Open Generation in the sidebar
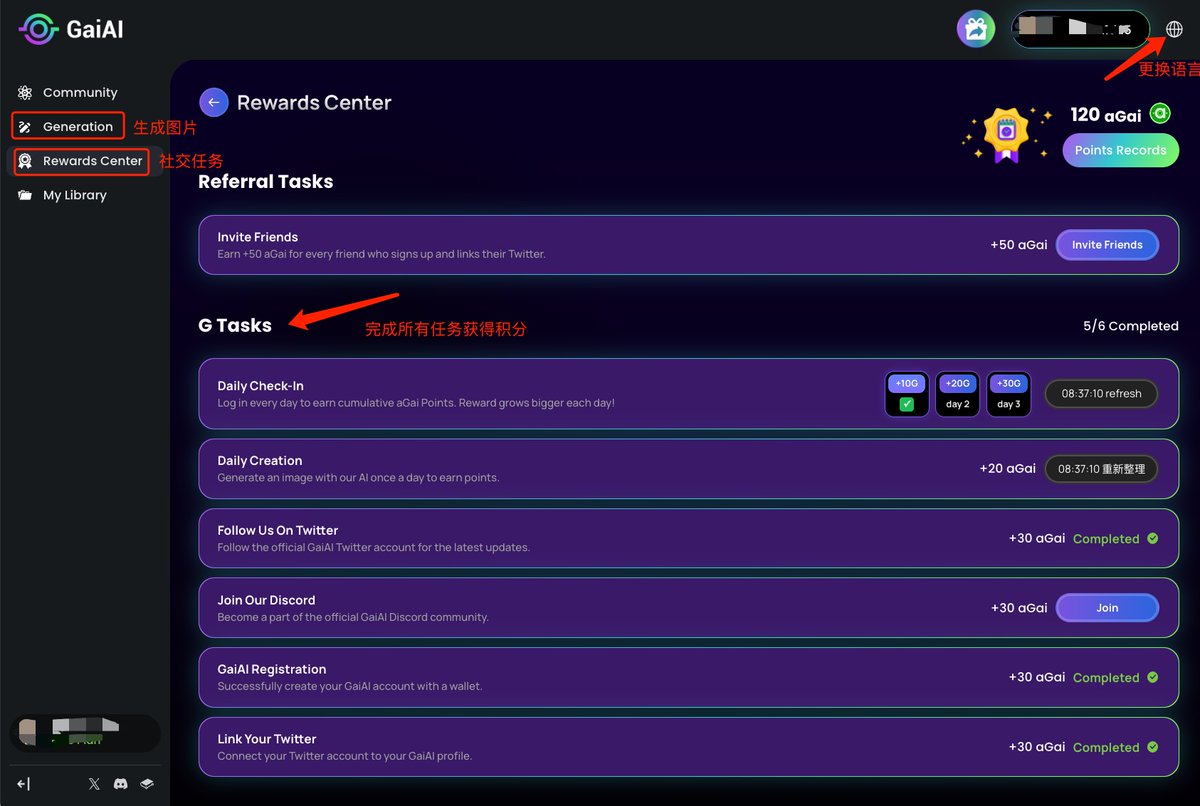This screenshot has width=1200, height=806. [78, 127]
